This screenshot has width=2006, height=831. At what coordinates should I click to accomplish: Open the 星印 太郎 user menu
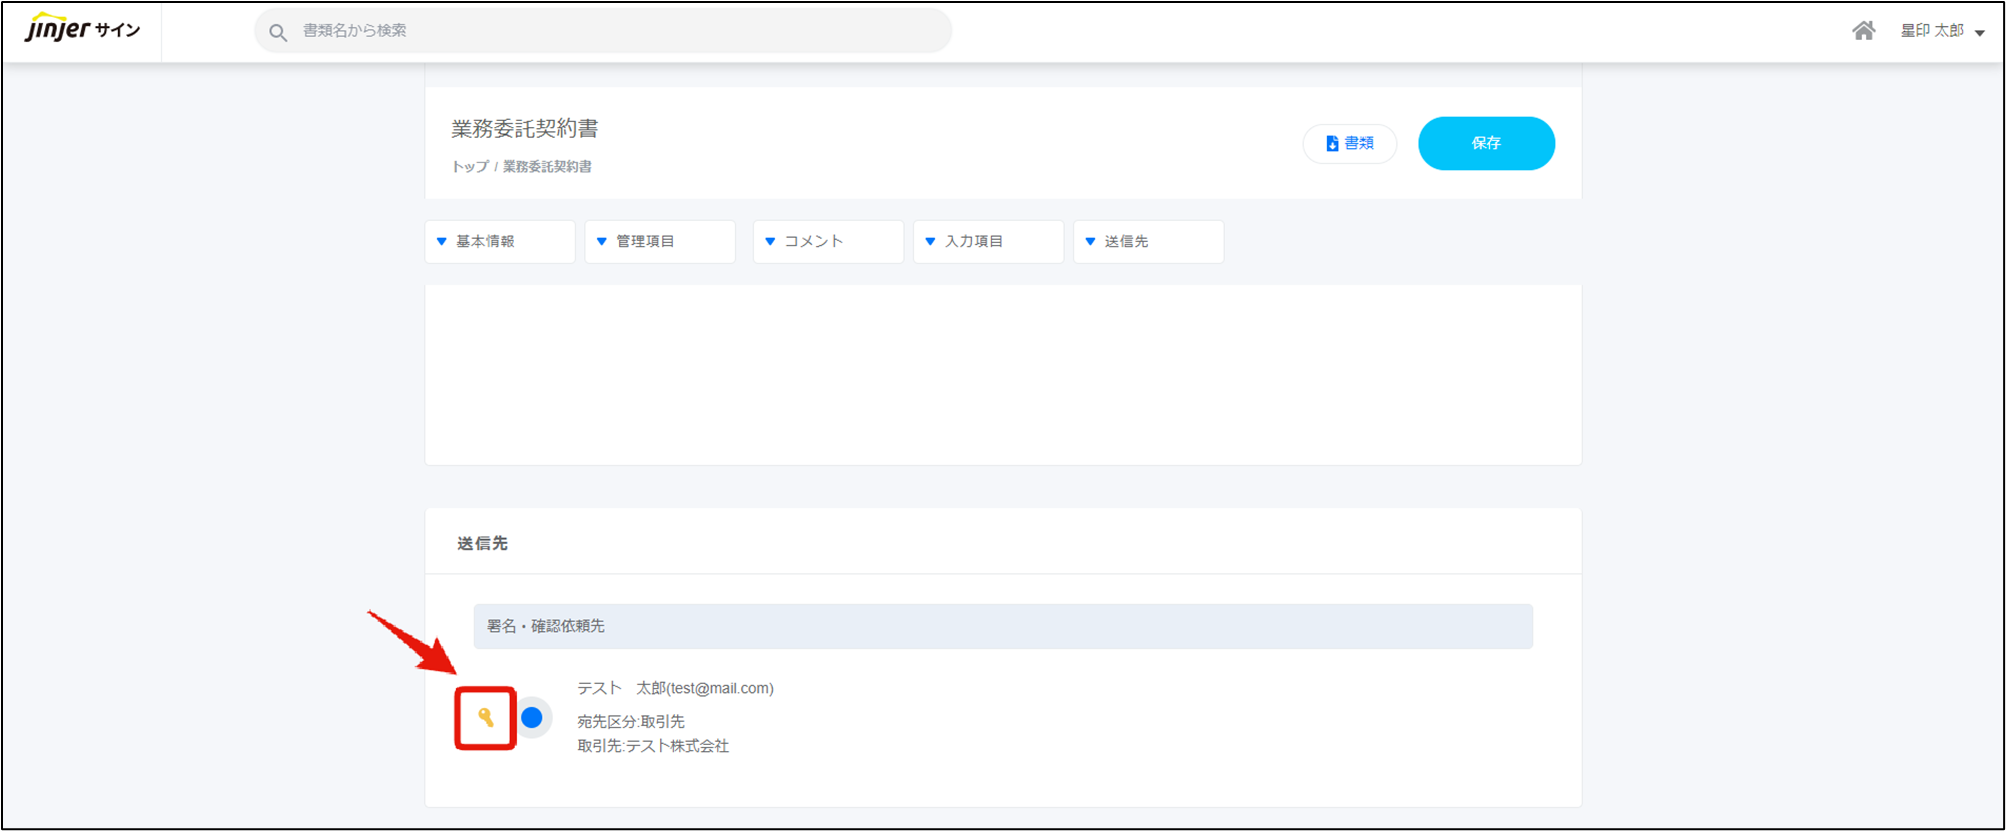[x=1942, y=31]
